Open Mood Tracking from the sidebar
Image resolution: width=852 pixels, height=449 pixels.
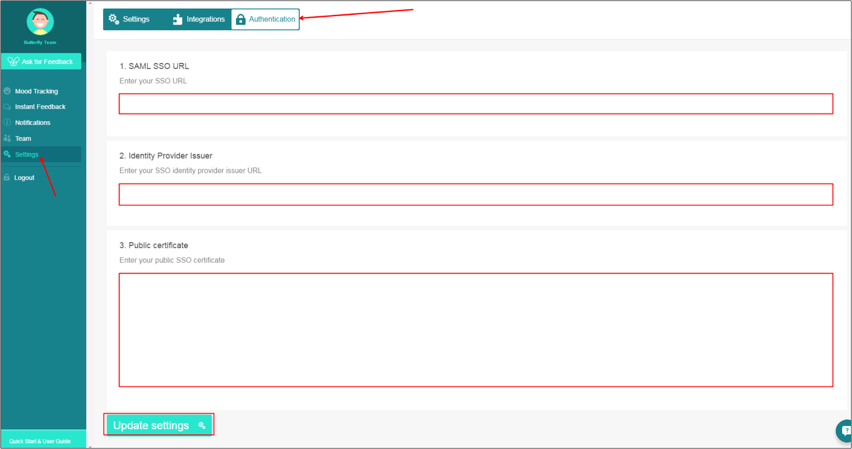pos(36,91)
